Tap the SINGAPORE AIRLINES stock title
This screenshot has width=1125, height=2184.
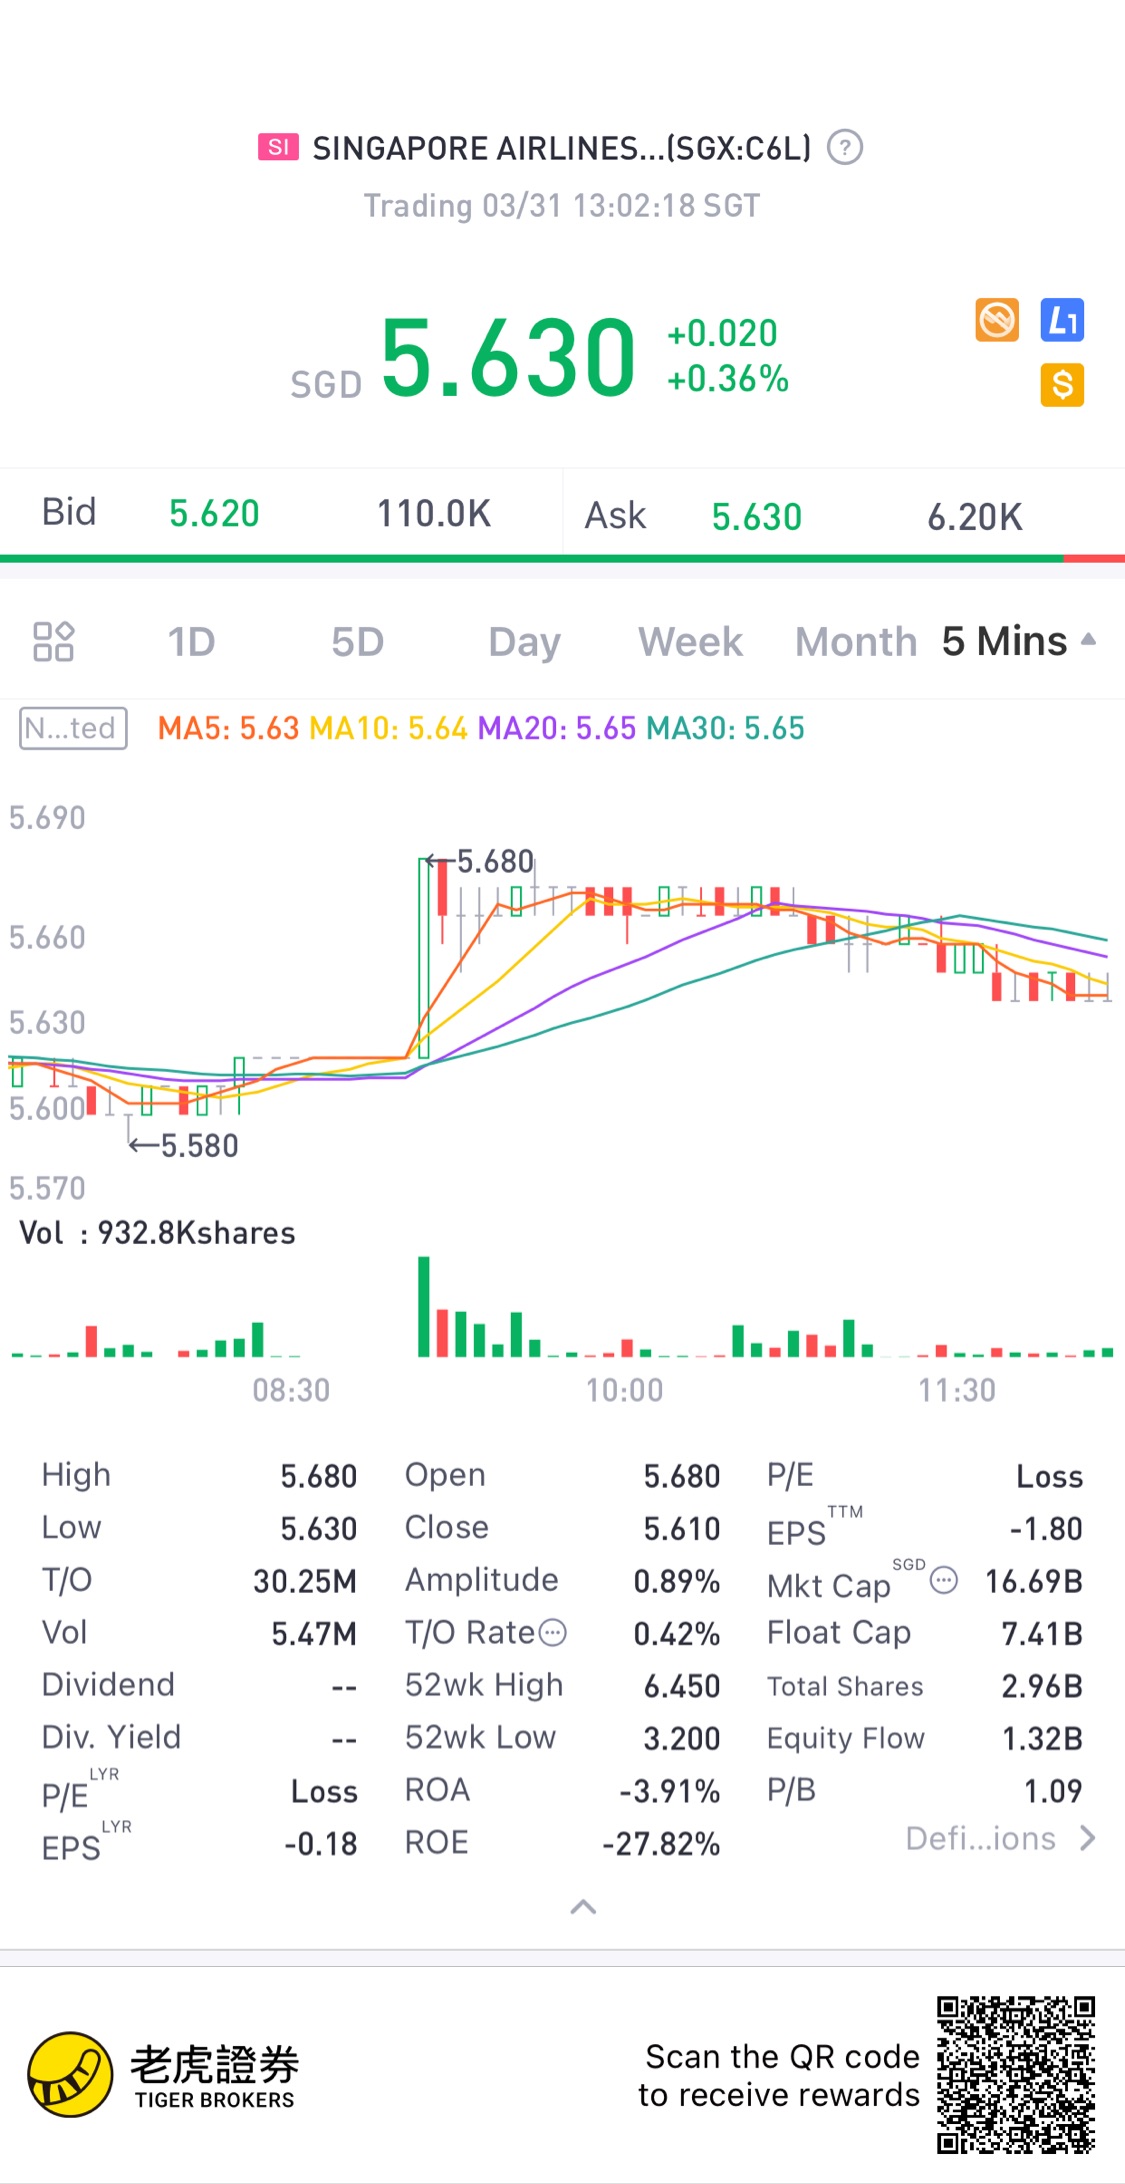tap(562, 148)
